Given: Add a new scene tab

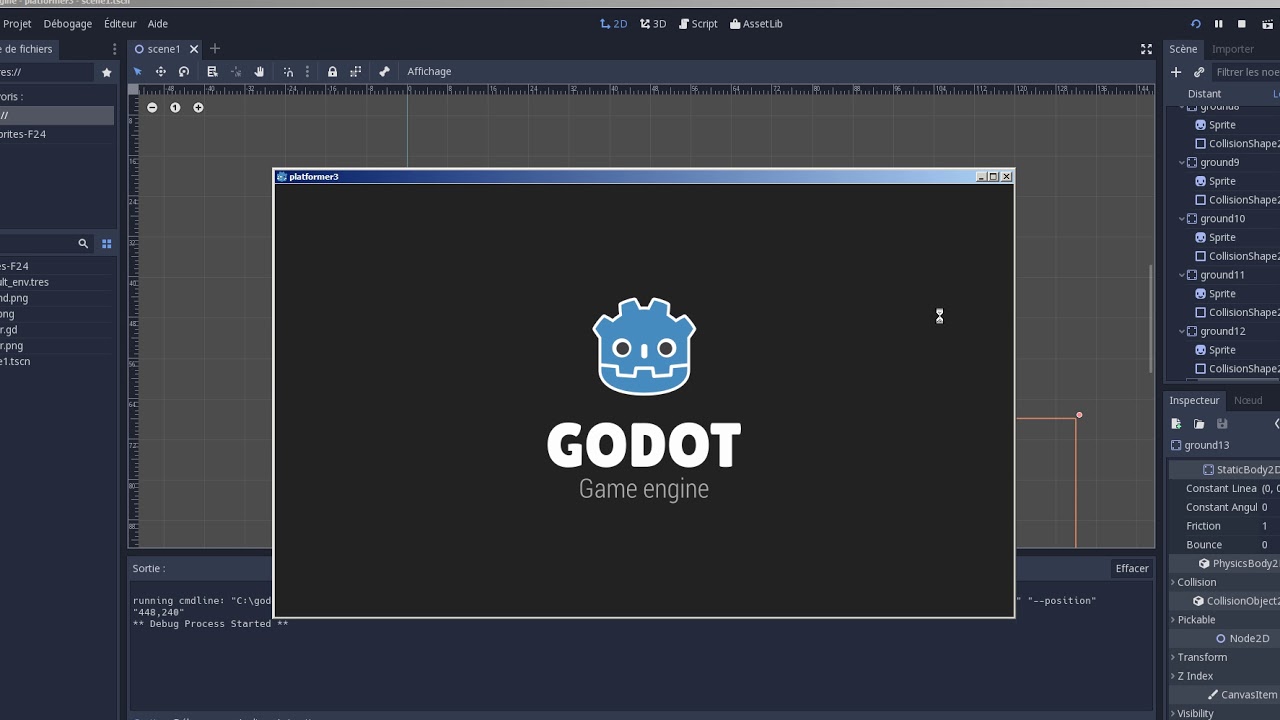Looking at the screenshot, I should tap(215, 49).
